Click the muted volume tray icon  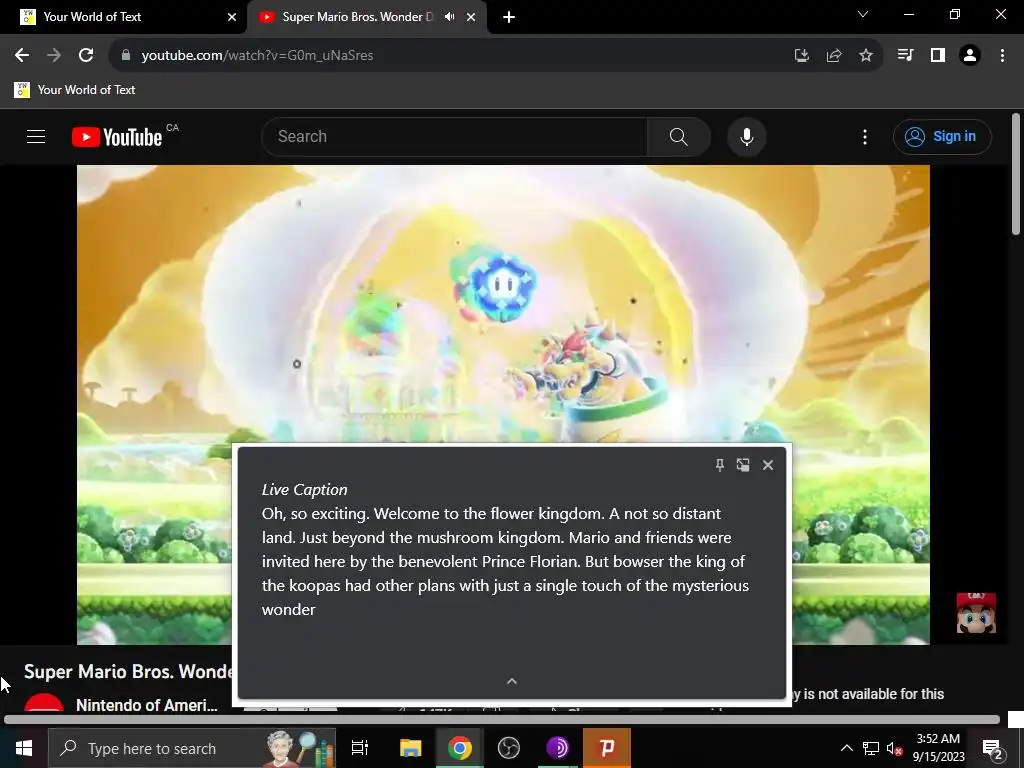click(x=894, y=748)
